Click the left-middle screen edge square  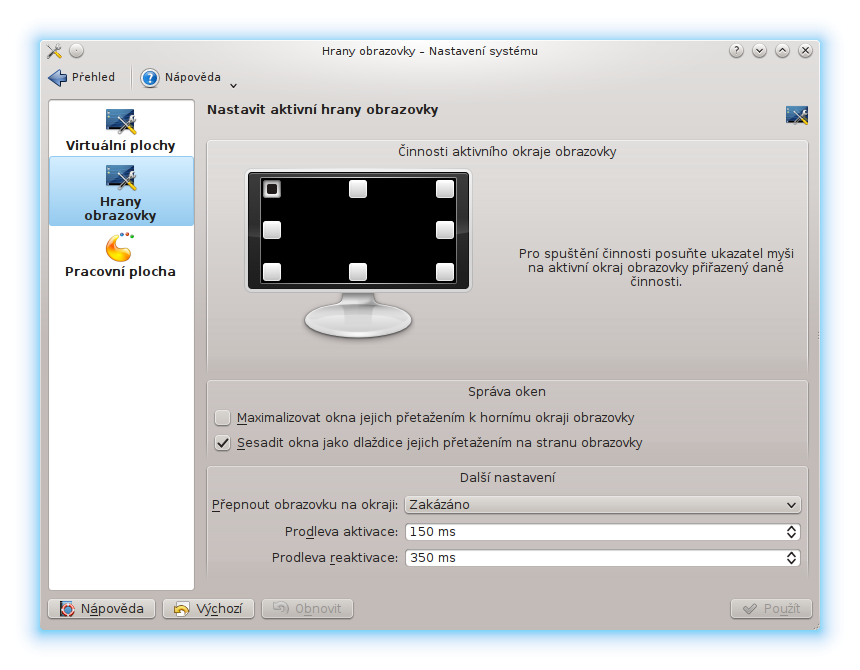(x=272, y=230)
